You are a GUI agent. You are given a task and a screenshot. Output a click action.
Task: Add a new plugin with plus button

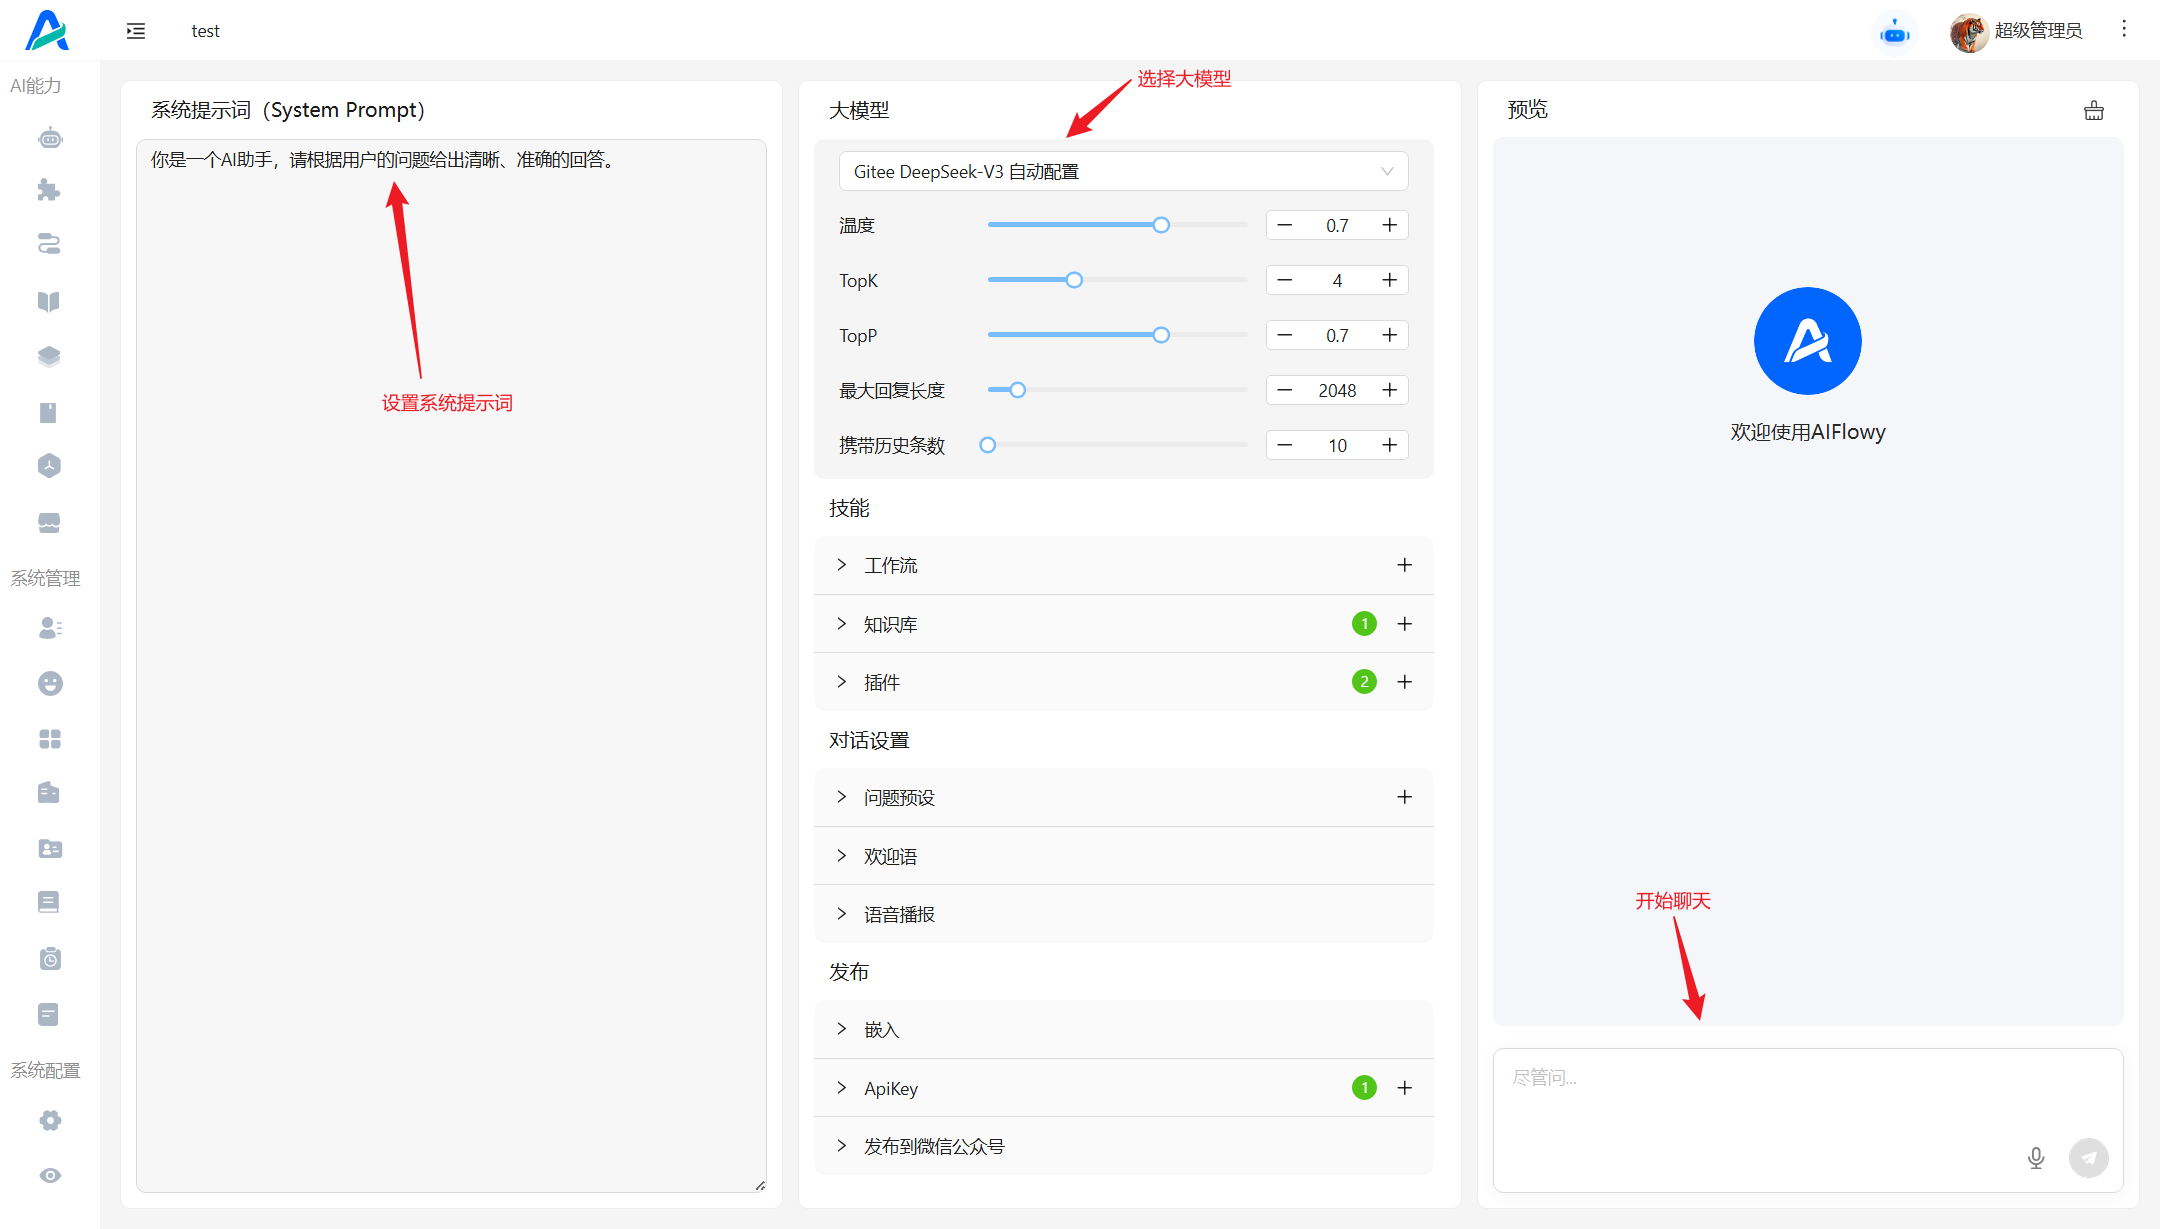pos(1404,682)
